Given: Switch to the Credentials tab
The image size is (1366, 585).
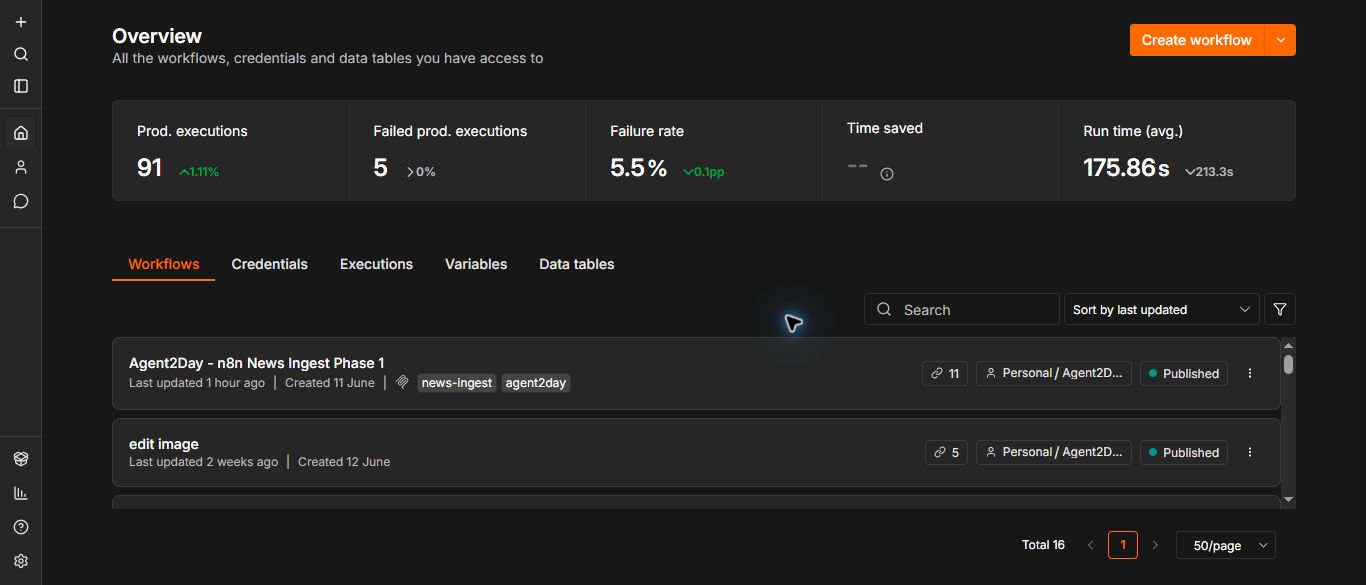Looking at the screenshot, I should pyautogui.click(x=270, y=264).
